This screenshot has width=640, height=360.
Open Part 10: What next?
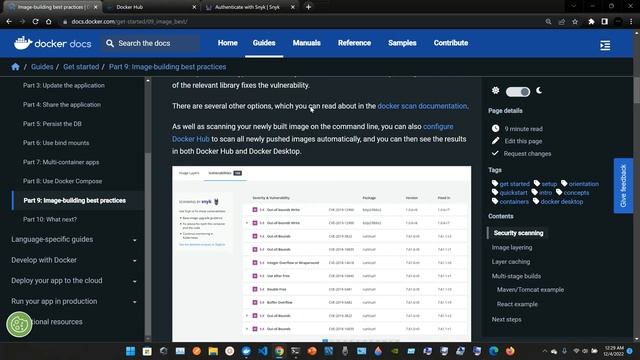tap(50, 220)
